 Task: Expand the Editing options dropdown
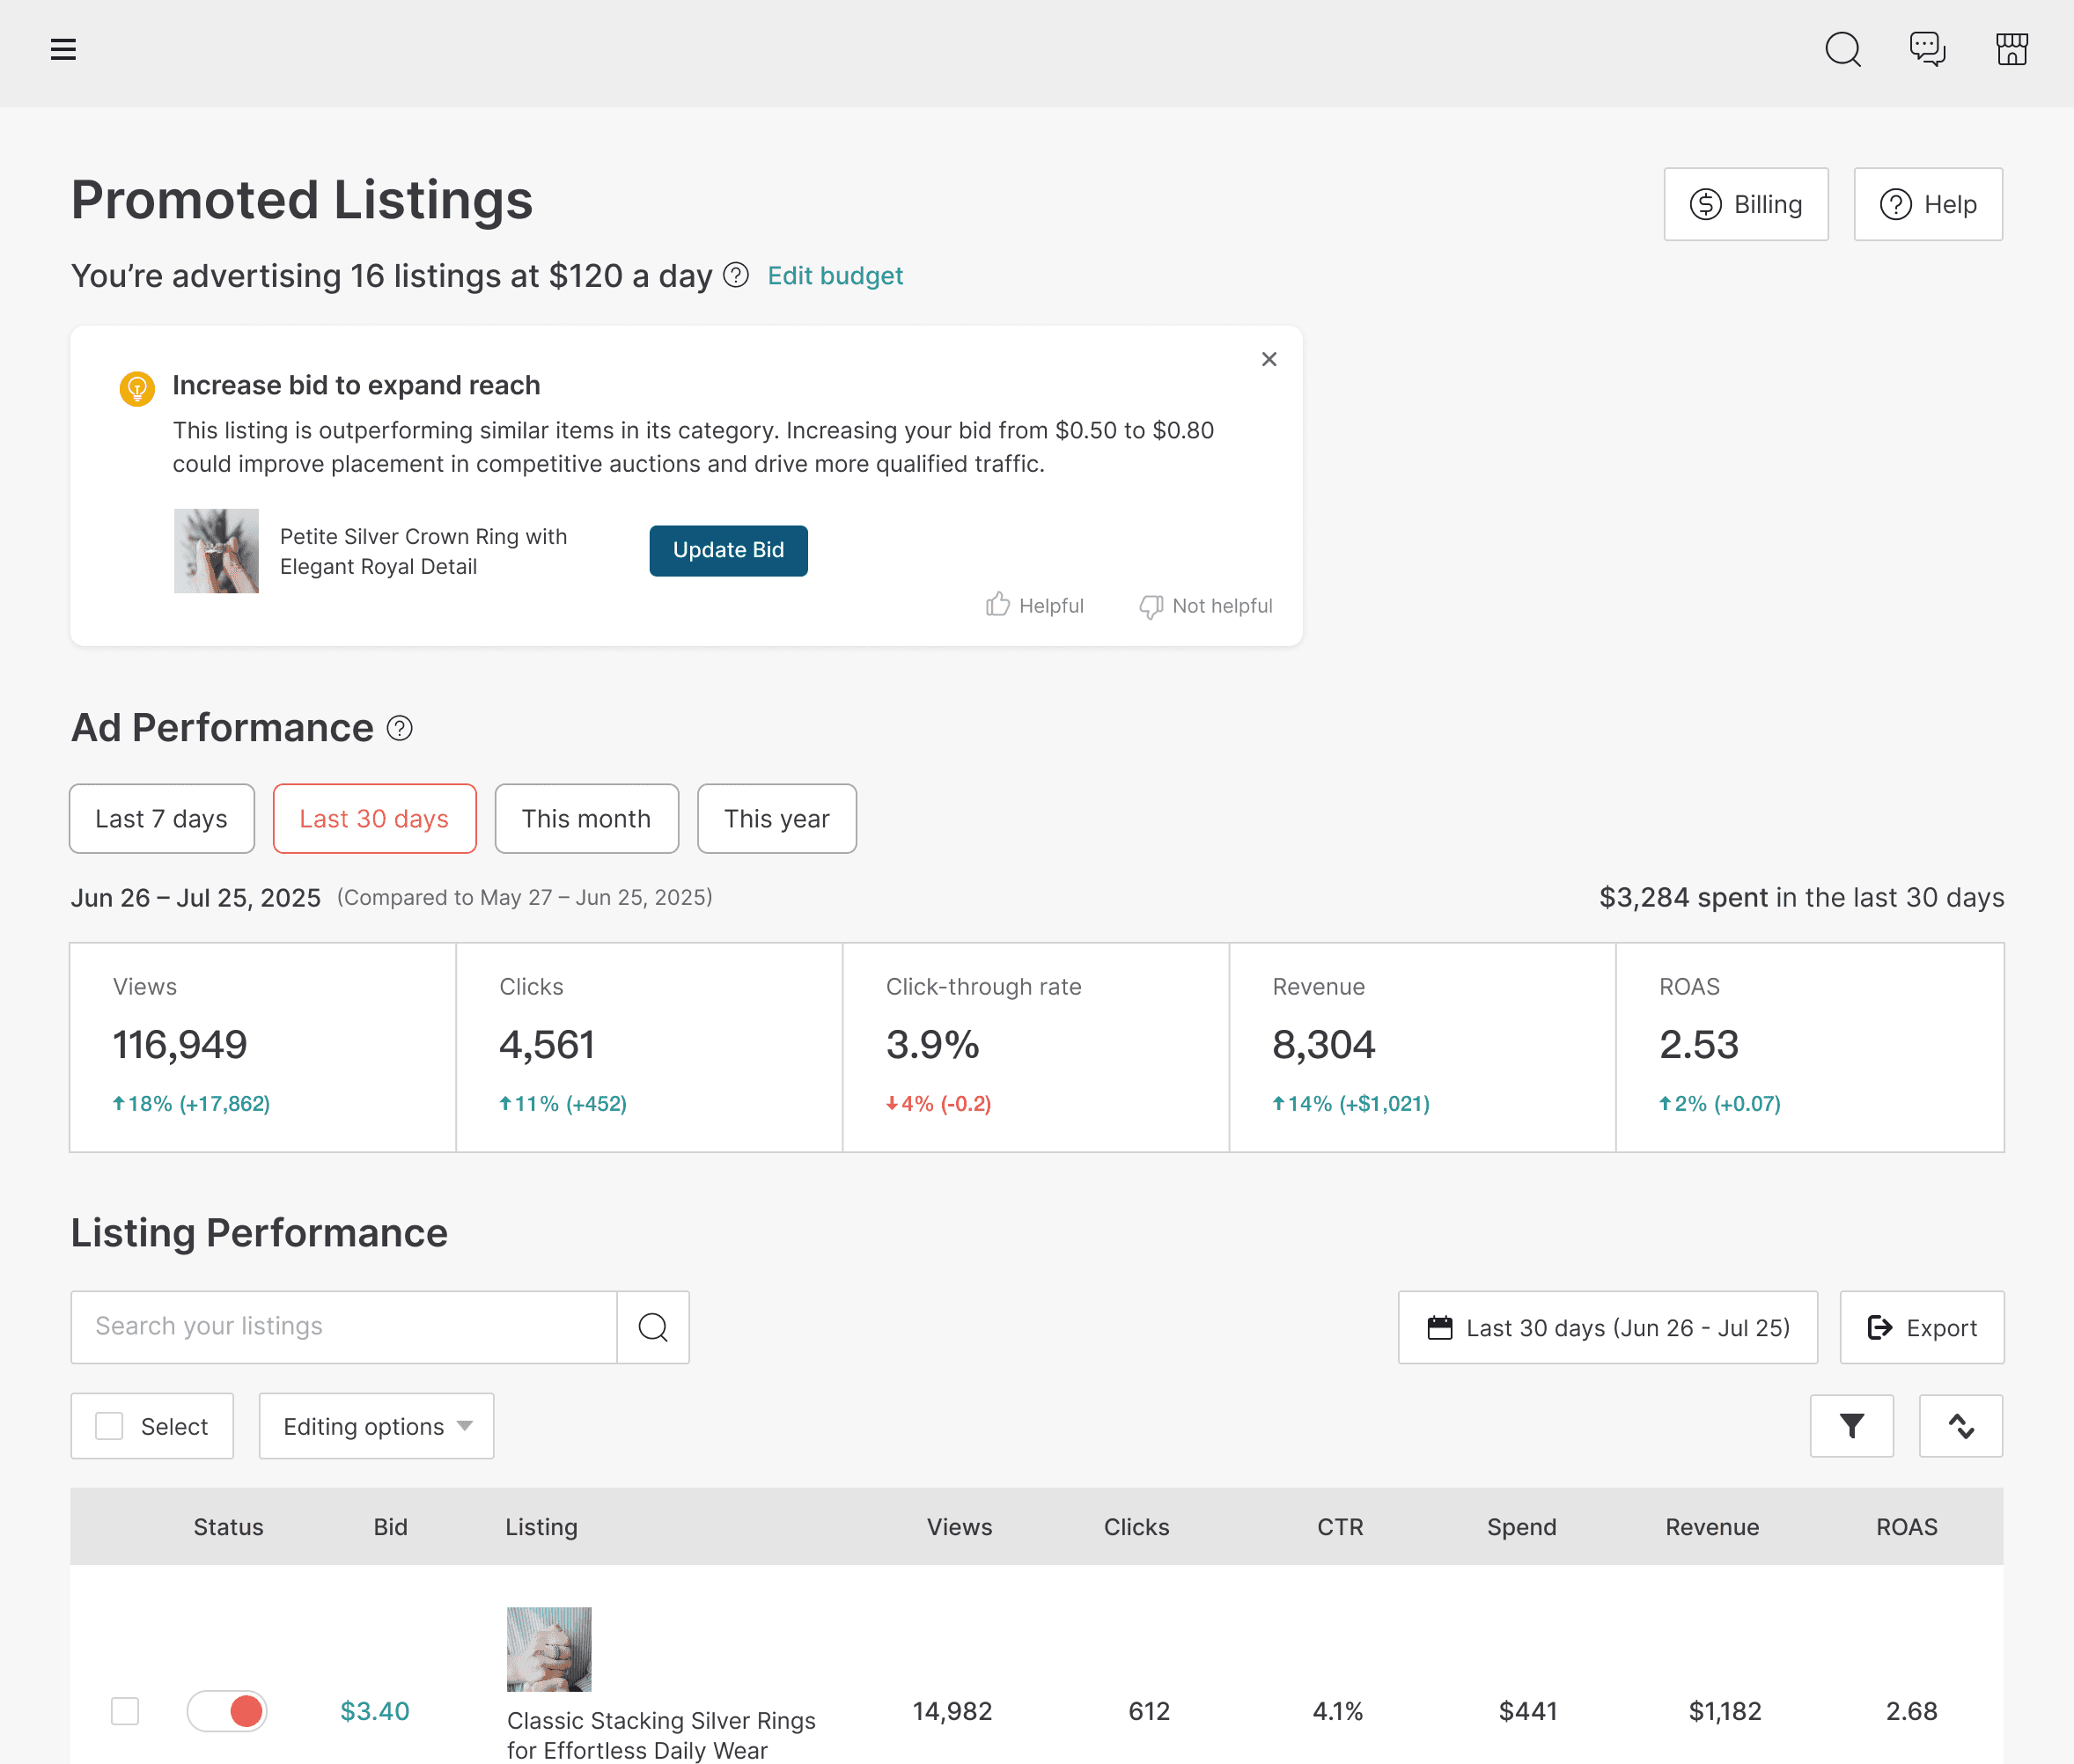pyautogui.click(x=376, y=1426)
